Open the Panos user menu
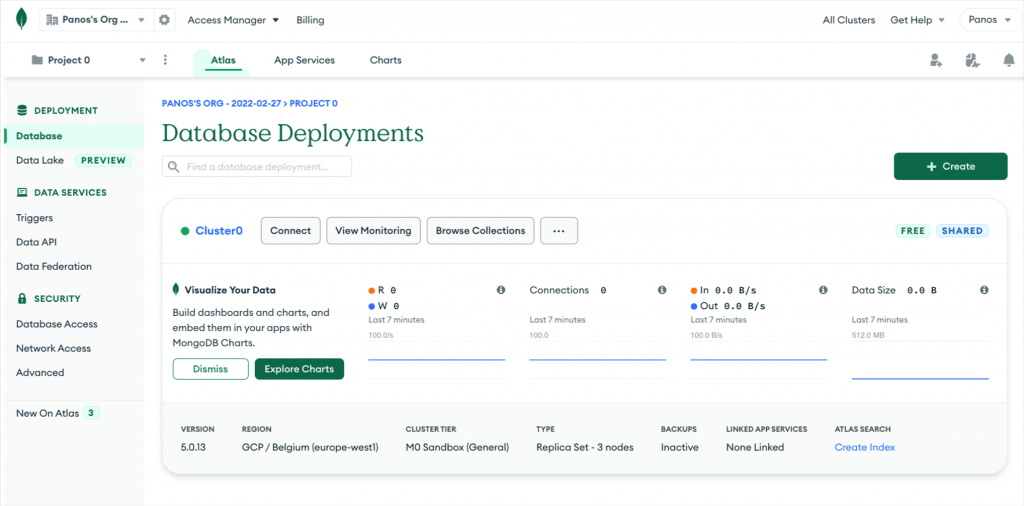The width and height of the screenshot is (1024, 506). pos(991,20)
